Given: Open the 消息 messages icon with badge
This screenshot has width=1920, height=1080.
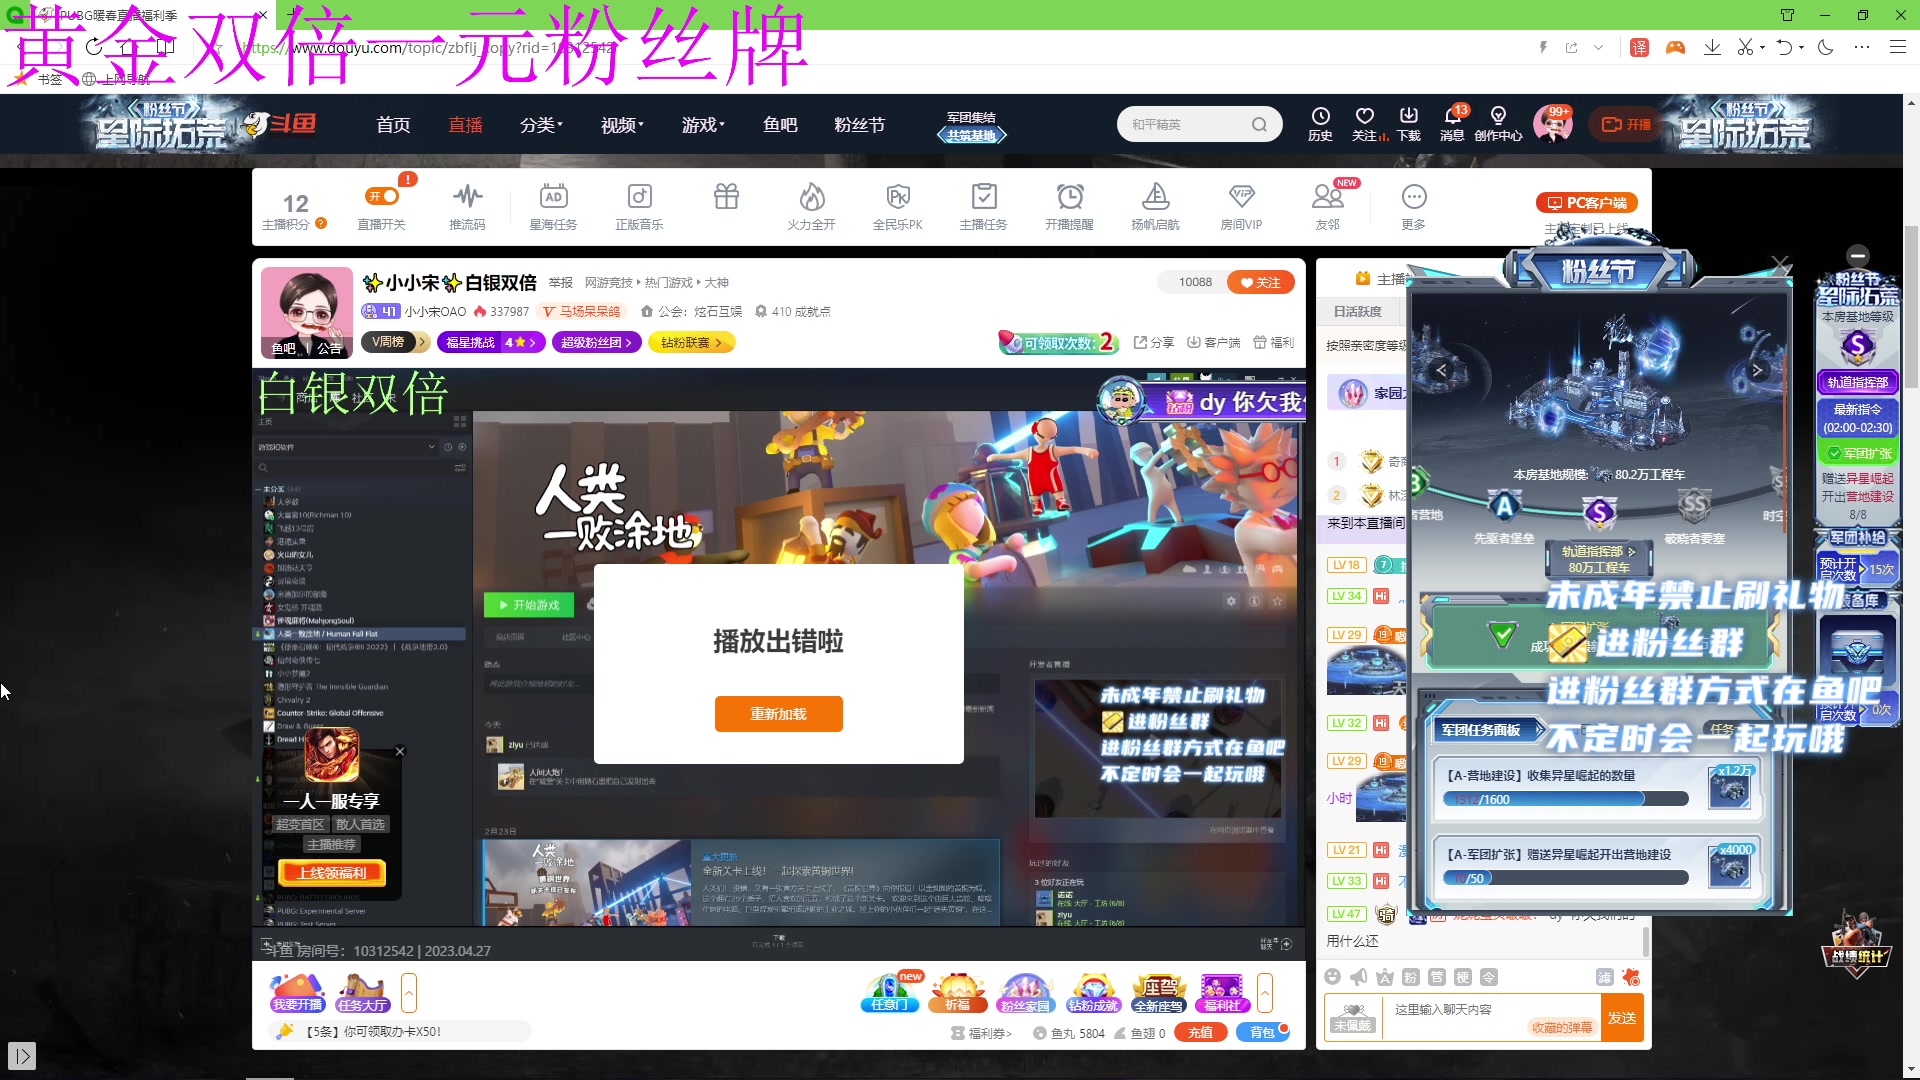Looking at the screenshot, I should coord(1452,122).
